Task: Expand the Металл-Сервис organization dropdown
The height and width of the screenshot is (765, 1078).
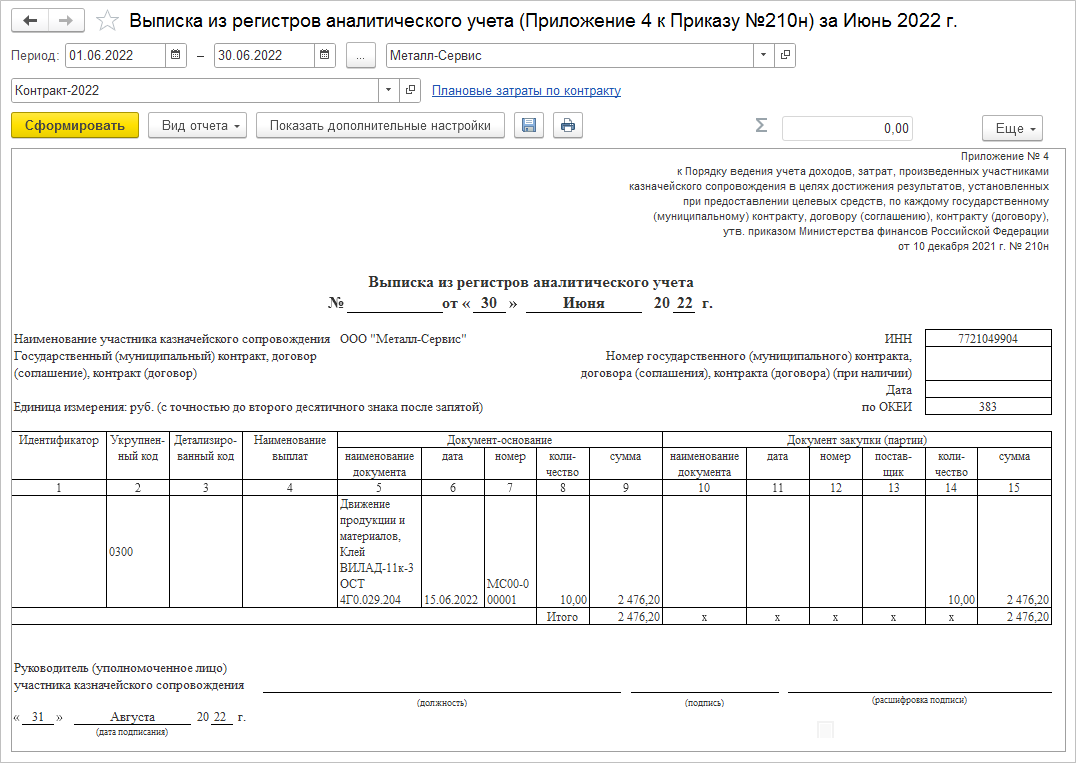Action: coord(764,55)
